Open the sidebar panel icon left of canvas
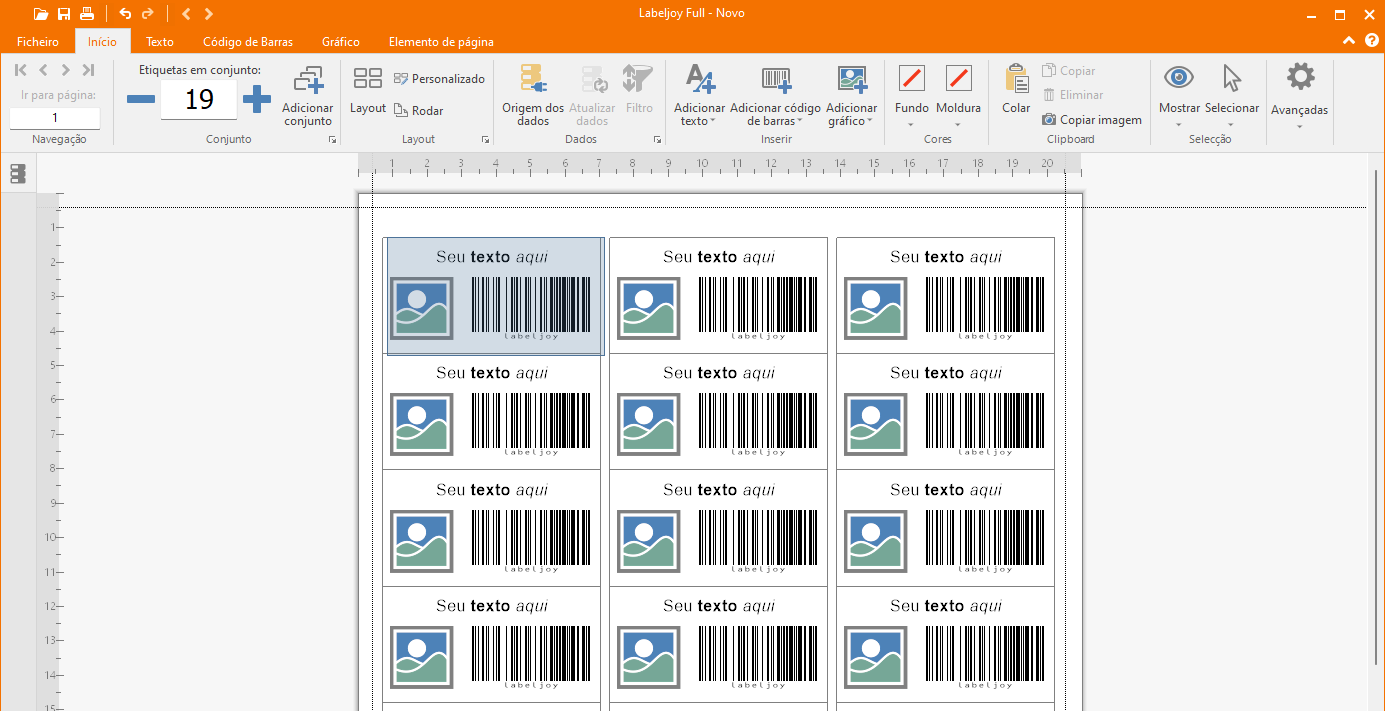 click(x=18, y=174)
